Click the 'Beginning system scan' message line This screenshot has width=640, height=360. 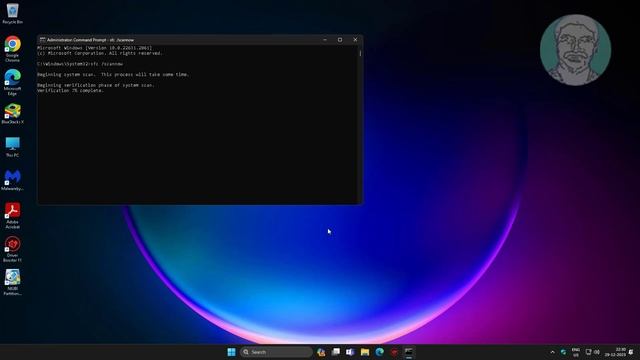tap(113, 75)
